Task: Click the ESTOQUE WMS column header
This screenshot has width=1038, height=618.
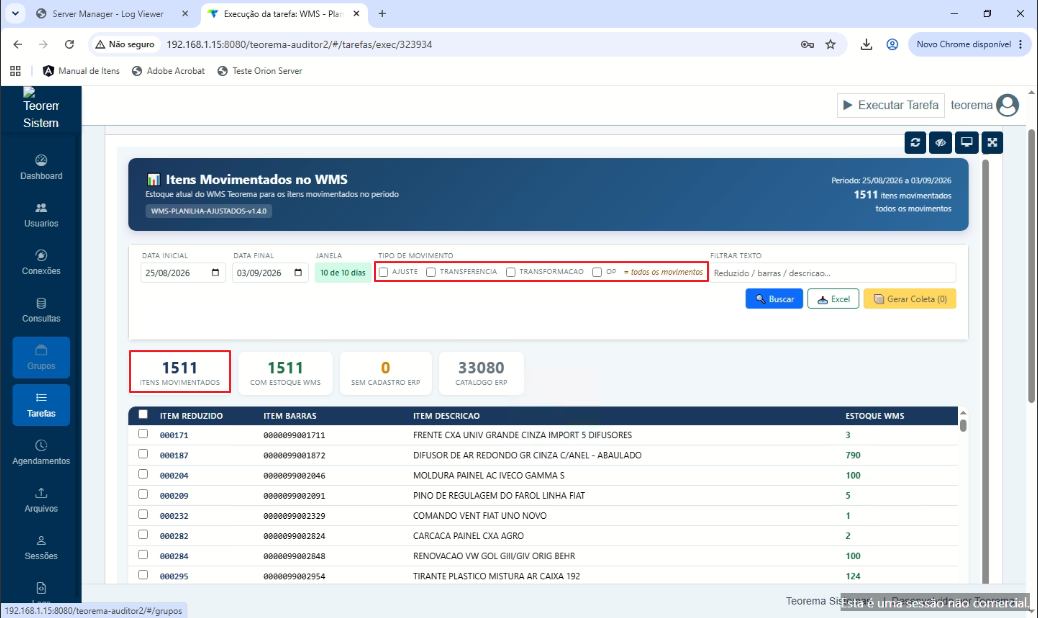Action: [x=874, y=416]
